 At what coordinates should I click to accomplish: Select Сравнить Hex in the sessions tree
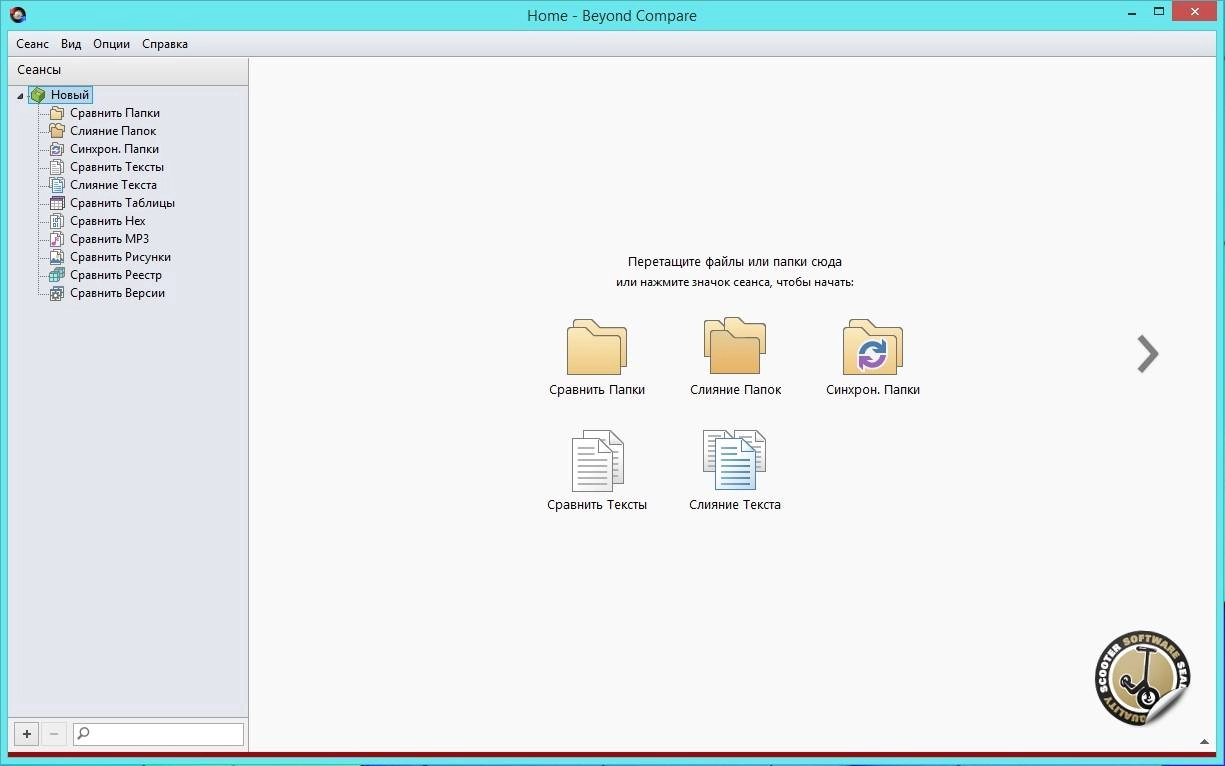pos(108,221)
